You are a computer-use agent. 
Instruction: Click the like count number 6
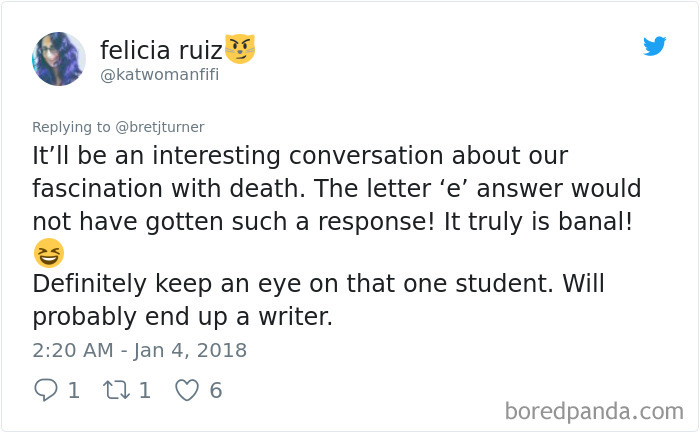[x=215, y=390]
